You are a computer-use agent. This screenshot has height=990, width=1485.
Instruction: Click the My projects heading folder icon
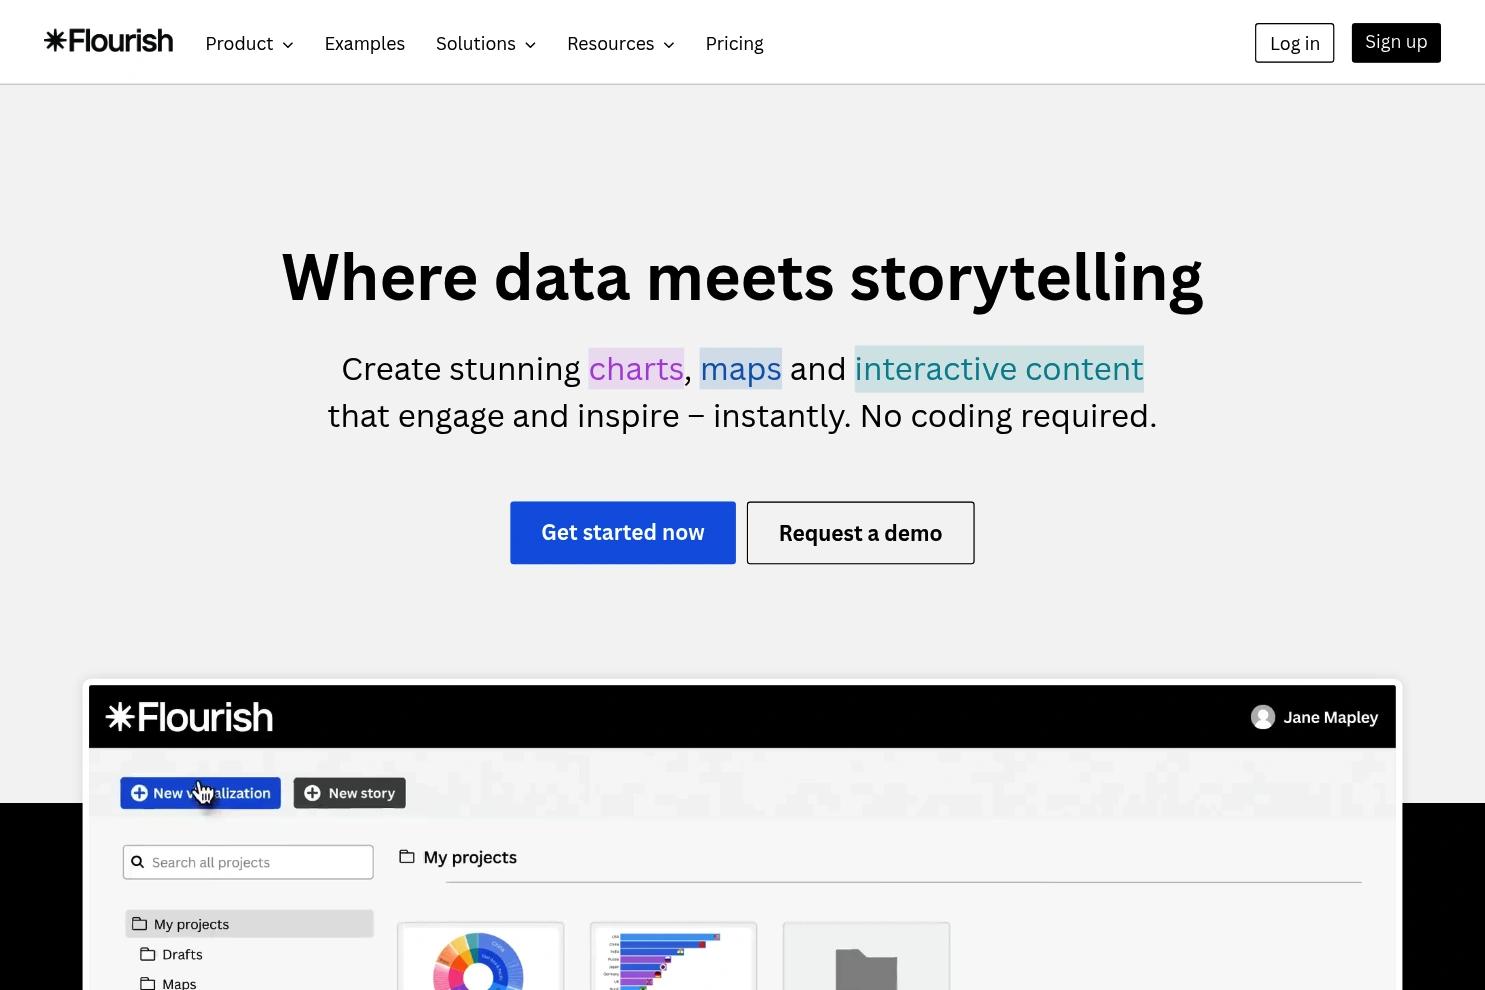[407, 857]
